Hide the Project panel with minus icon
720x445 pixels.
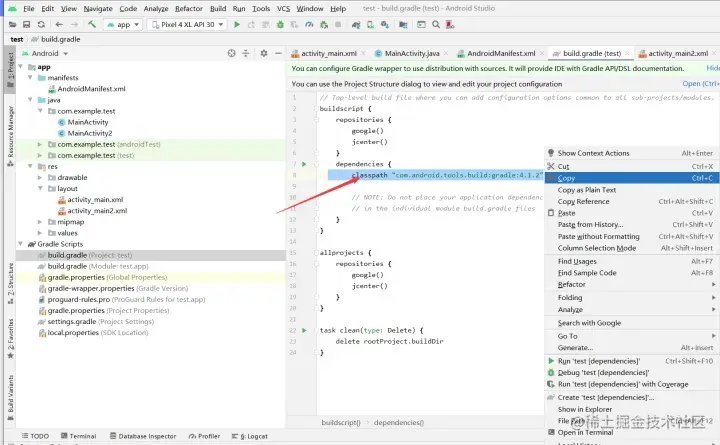point(278,53)
